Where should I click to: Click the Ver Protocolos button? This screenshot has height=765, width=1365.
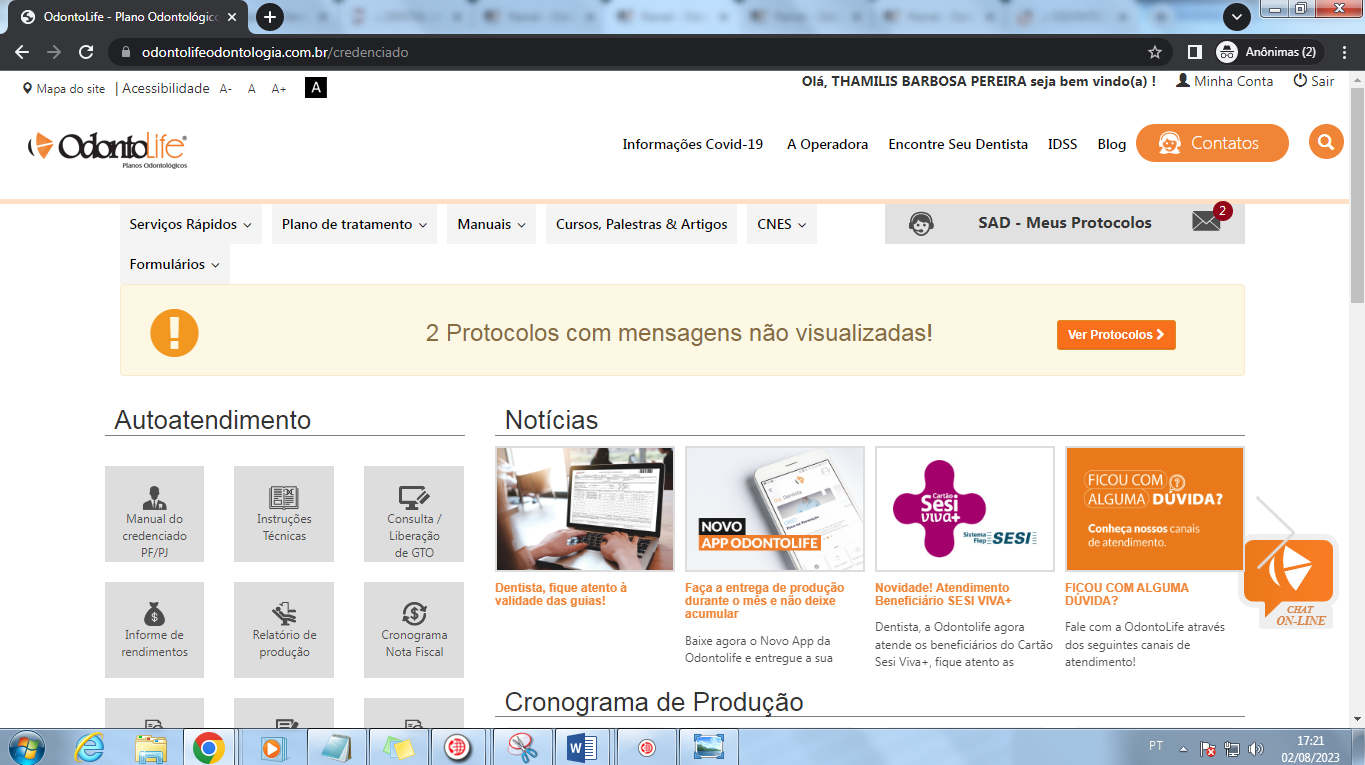pyautogui.click(x=1116, y=335)
